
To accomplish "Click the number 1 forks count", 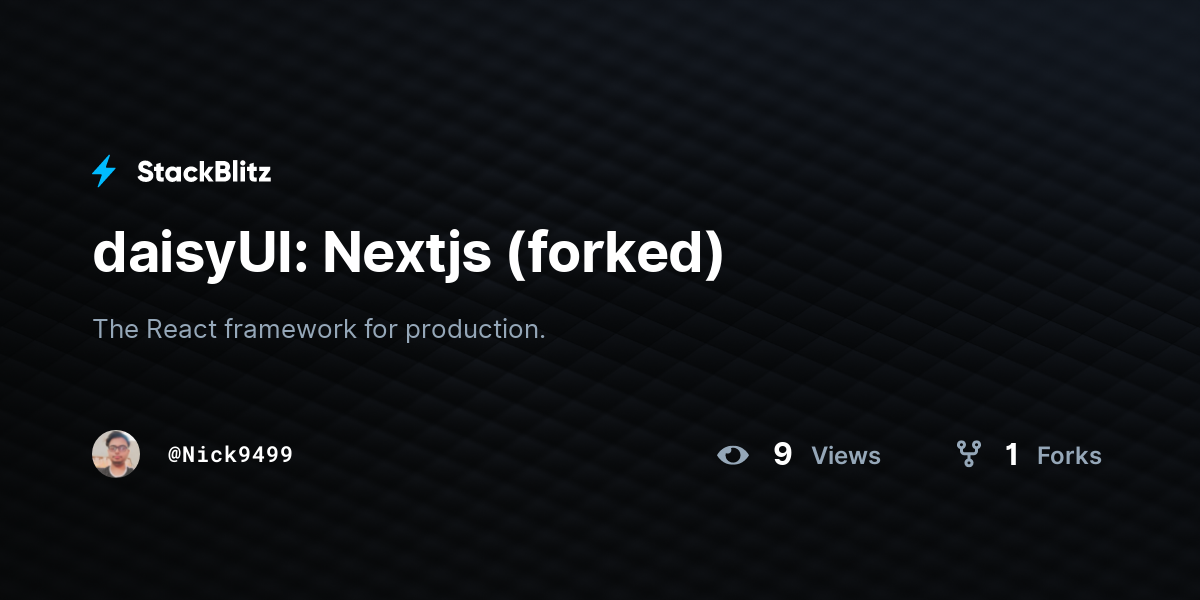I will (x=1012, y=455).
